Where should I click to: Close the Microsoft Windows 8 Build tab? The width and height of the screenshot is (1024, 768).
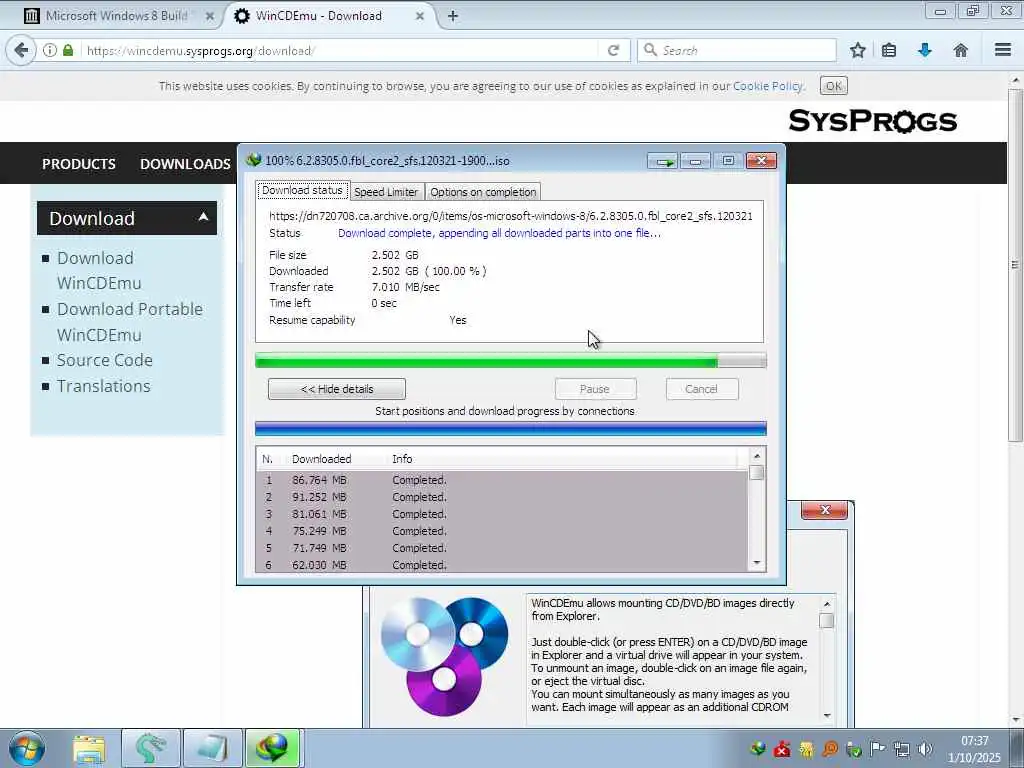pyautogui.click(x=210, y=16)
